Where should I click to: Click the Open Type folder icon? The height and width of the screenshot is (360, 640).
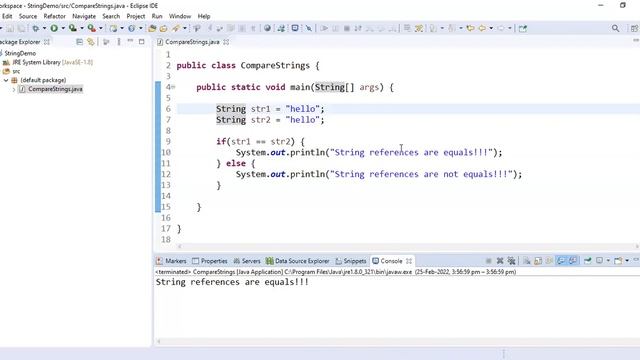(x=152, y=28)
